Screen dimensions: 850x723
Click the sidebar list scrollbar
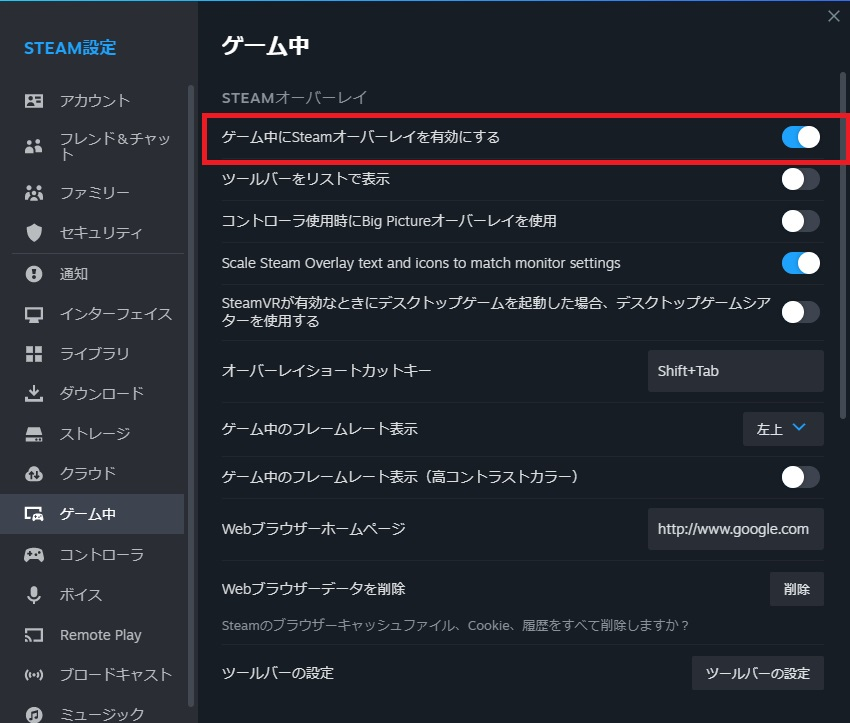point(191,396)
